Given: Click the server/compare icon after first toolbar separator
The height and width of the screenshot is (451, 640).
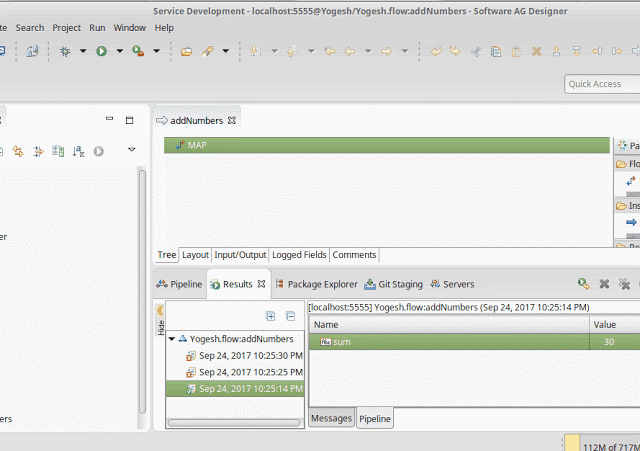Looking at the screenshot, I should 32,51.
